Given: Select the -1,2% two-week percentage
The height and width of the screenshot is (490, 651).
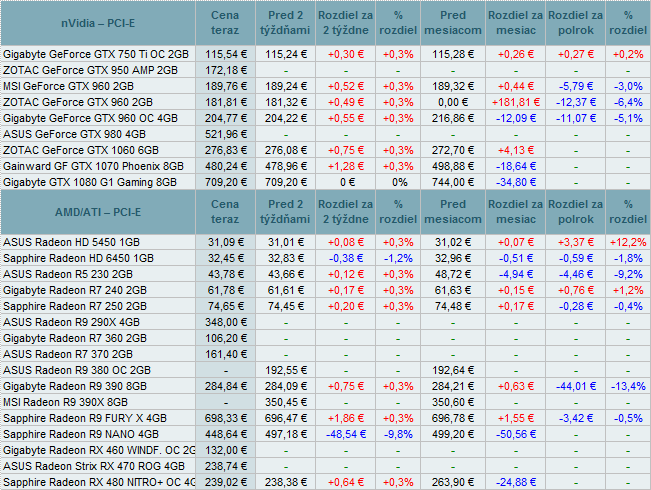Looking at the screenshot, I should (398, 258).
